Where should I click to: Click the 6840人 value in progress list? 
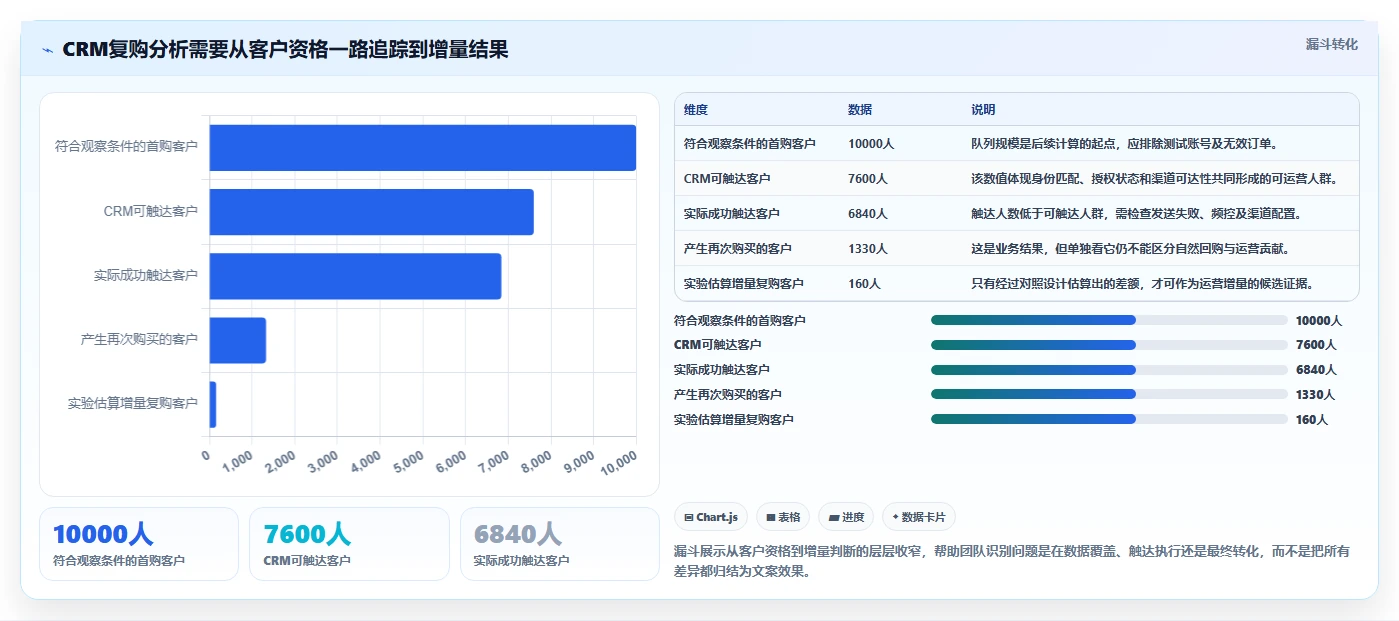(x=1316, y=370)
